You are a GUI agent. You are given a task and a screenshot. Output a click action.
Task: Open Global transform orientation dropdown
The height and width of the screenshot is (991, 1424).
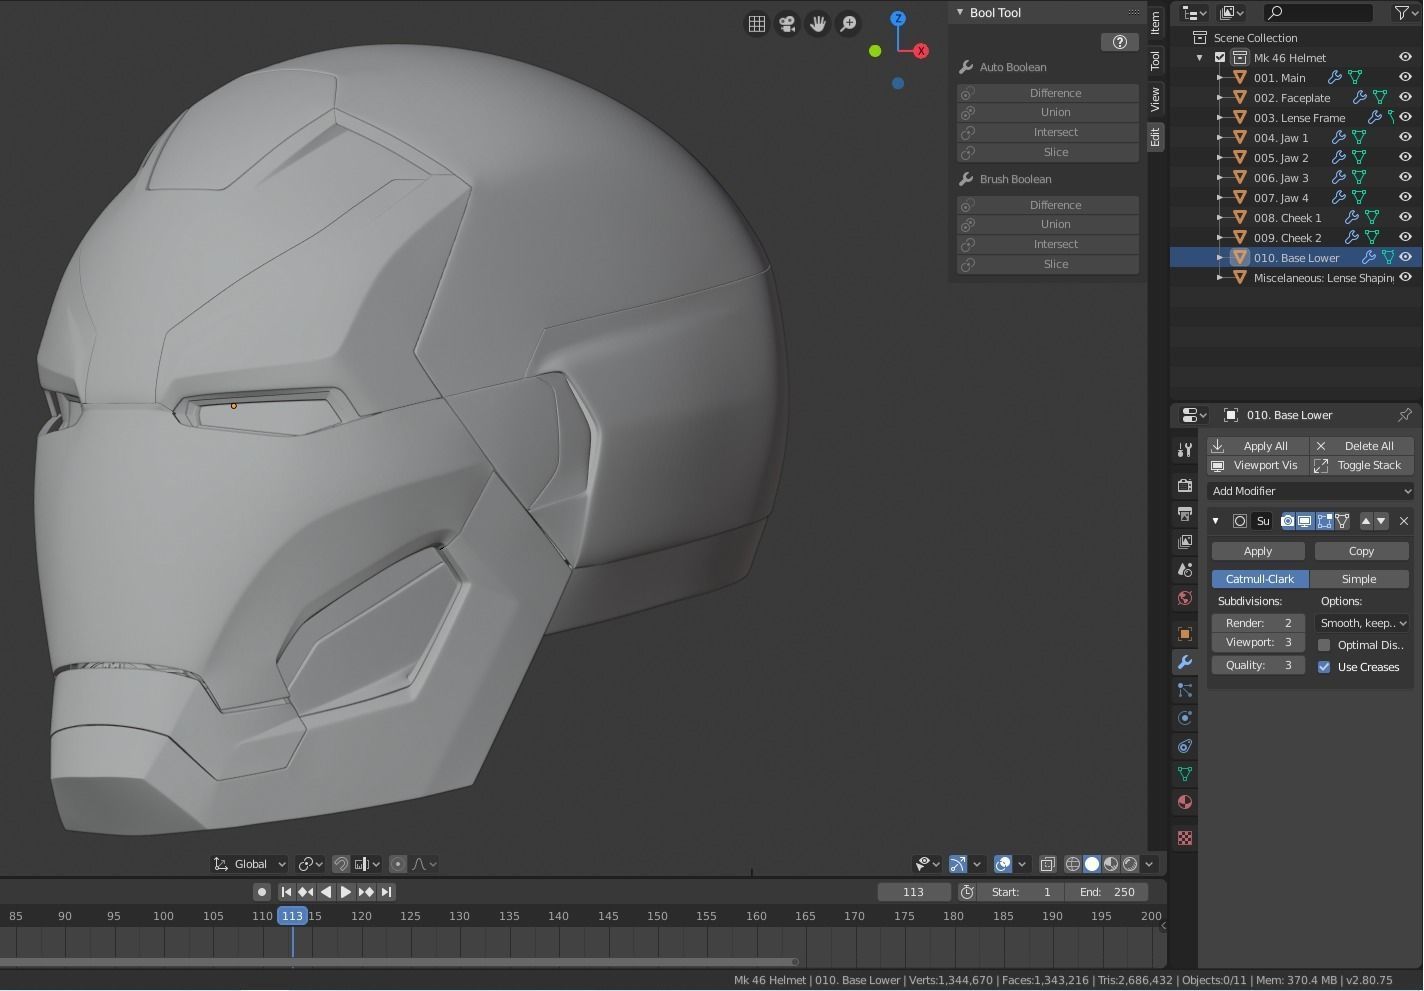[251, 864]
